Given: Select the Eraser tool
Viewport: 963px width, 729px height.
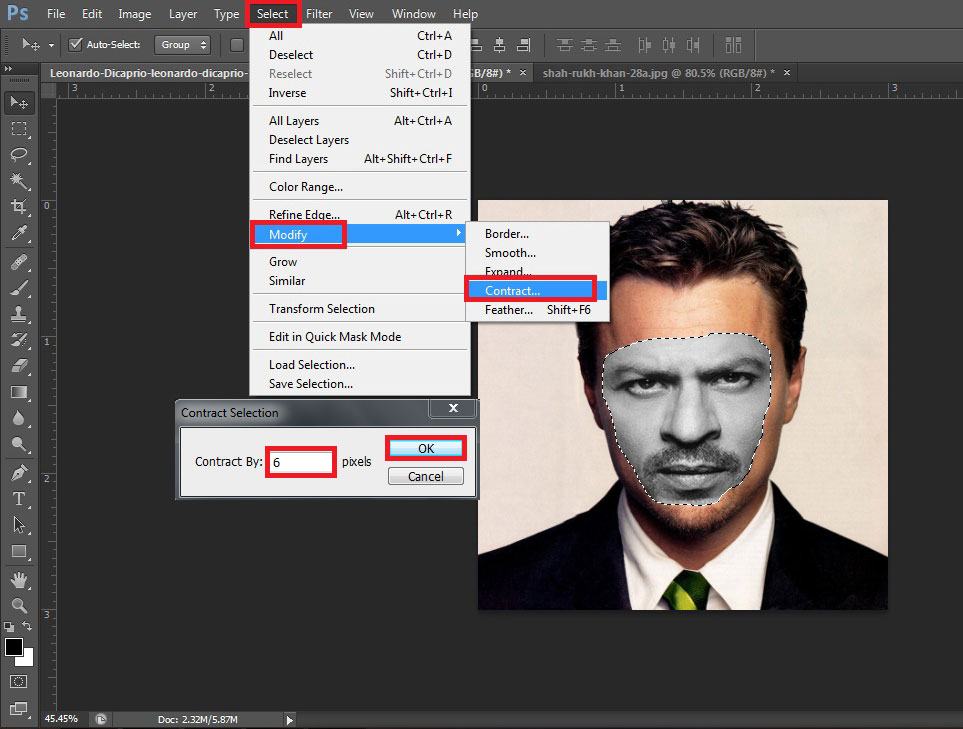Looking at the screenshot, I should click(x=19, y=366).
